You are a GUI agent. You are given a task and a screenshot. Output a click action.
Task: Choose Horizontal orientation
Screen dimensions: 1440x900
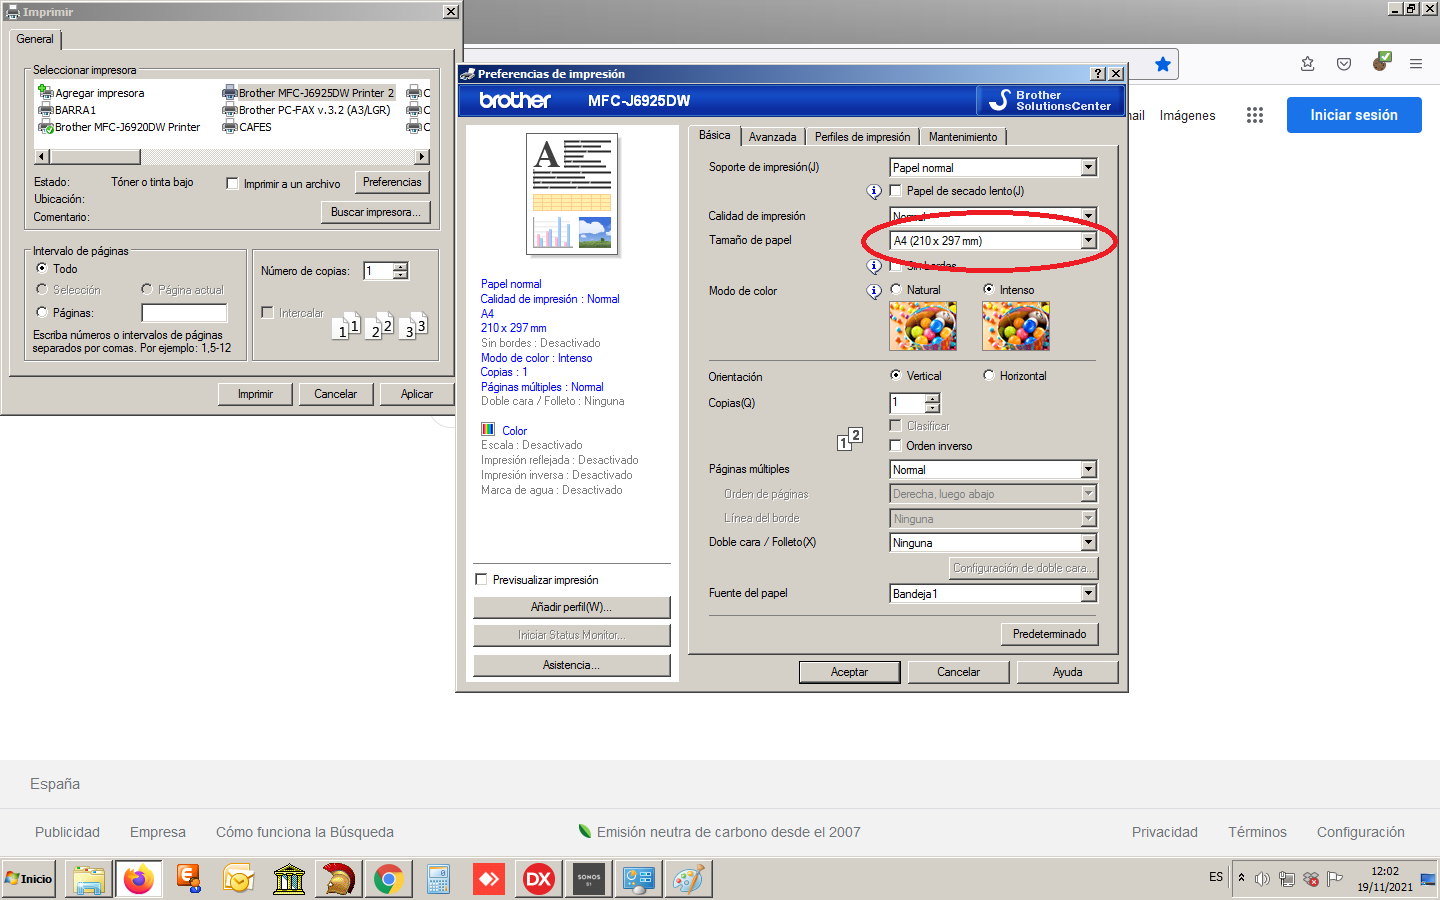coord(989,376)
